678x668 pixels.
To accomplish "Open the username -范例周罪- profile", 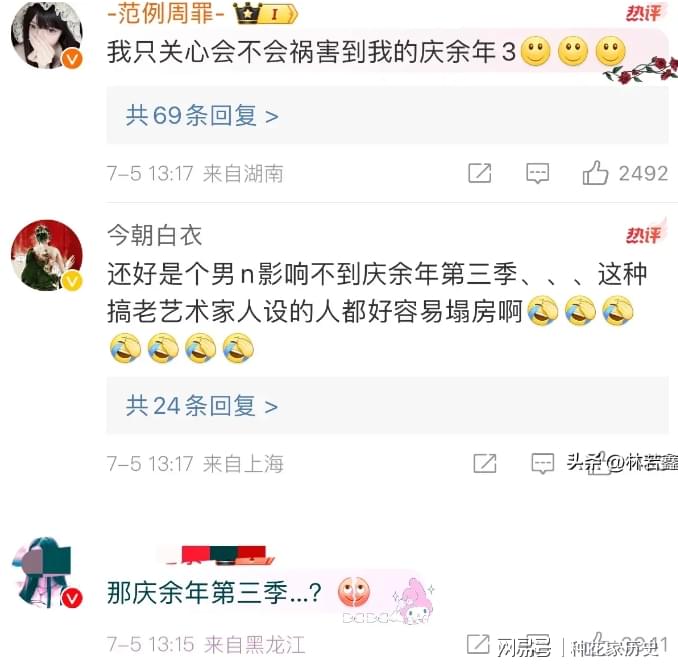I will coord(166,13).
